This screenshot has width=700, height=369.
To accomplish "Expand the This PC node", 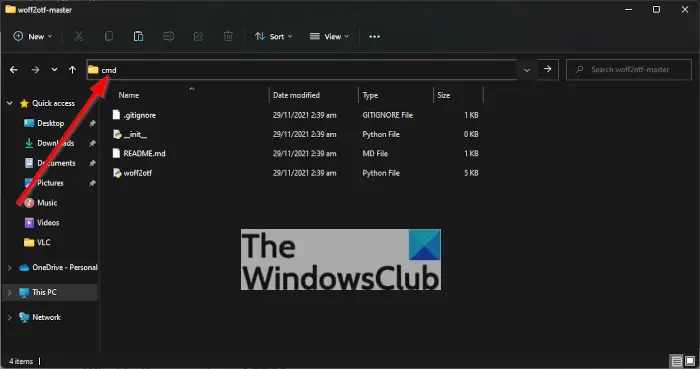I will tap(9, 293).
